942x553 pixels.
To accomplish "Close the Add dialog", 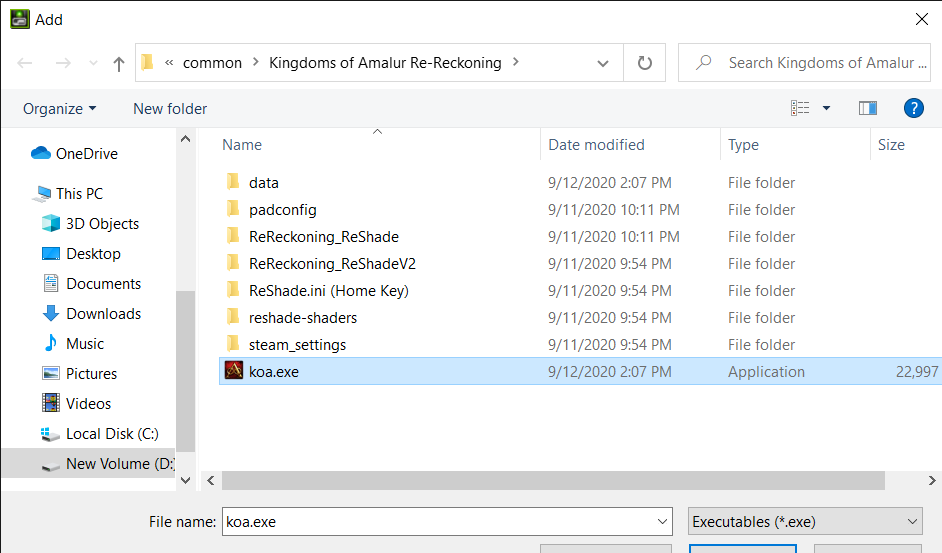I will pos(922,19).
